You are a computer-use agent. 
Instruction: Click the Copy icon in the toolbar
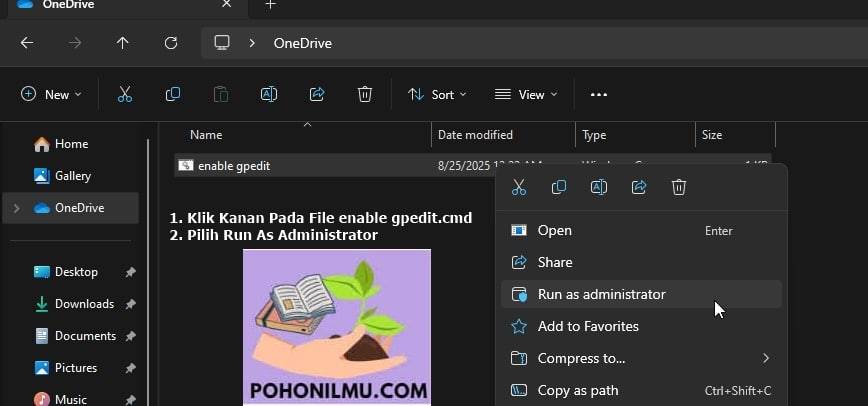pos(173,95)
